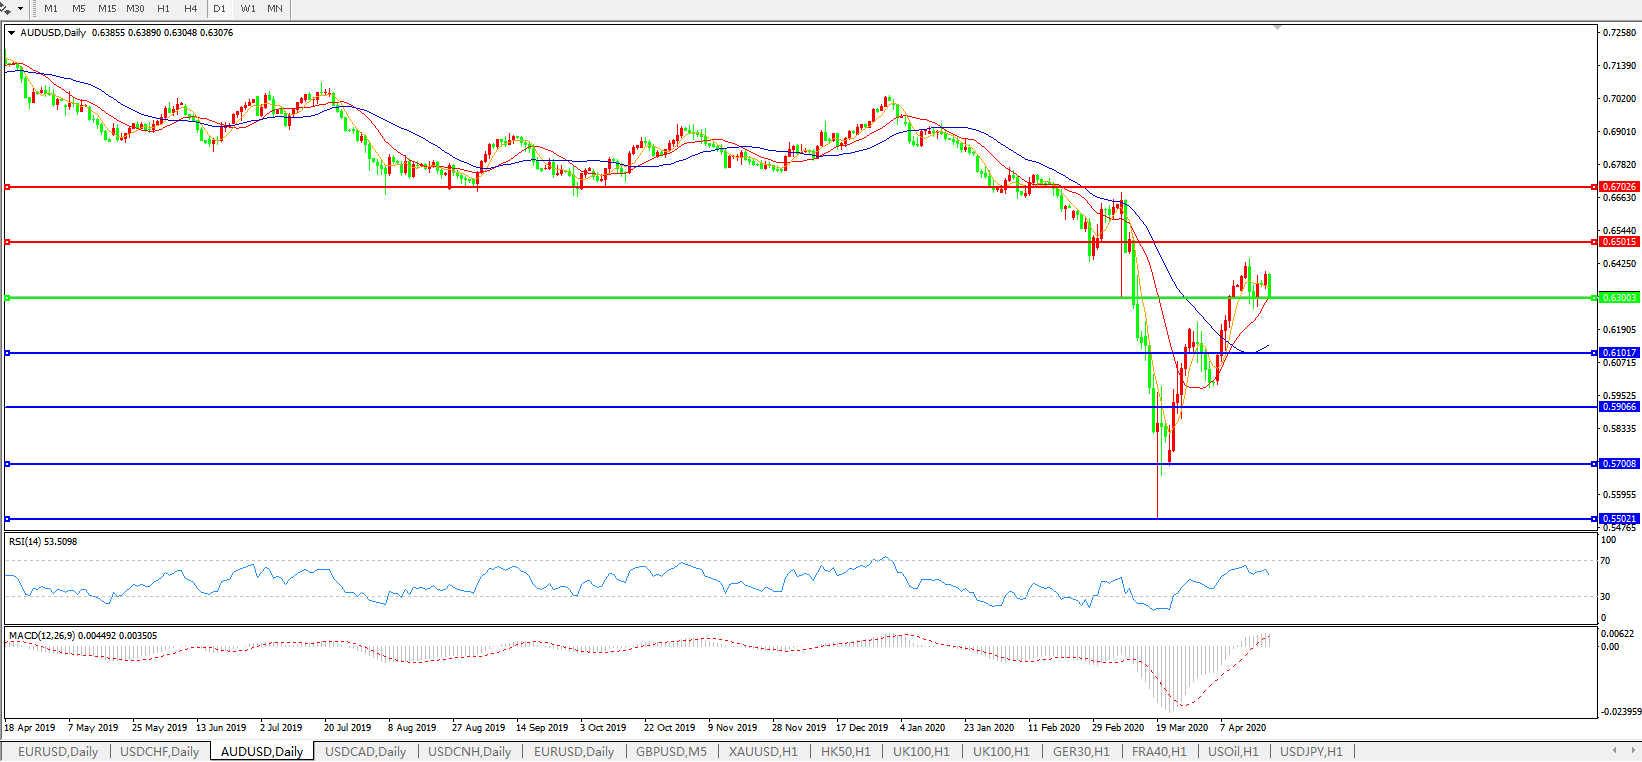The height and width of the screenshot is (762, 1642).
Task: Click the RSI(14) indicator label
Action: coord(42,542)
